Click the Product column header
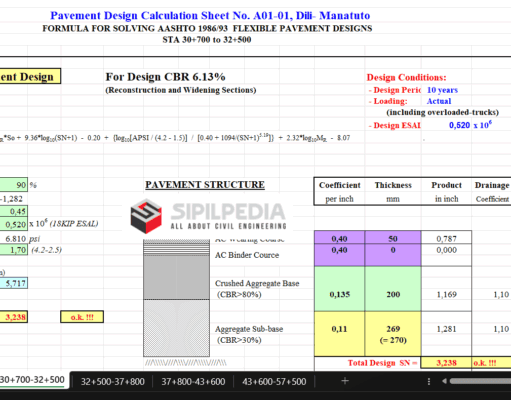The width and height of the screenshot is (511, 400). point(447,185)
